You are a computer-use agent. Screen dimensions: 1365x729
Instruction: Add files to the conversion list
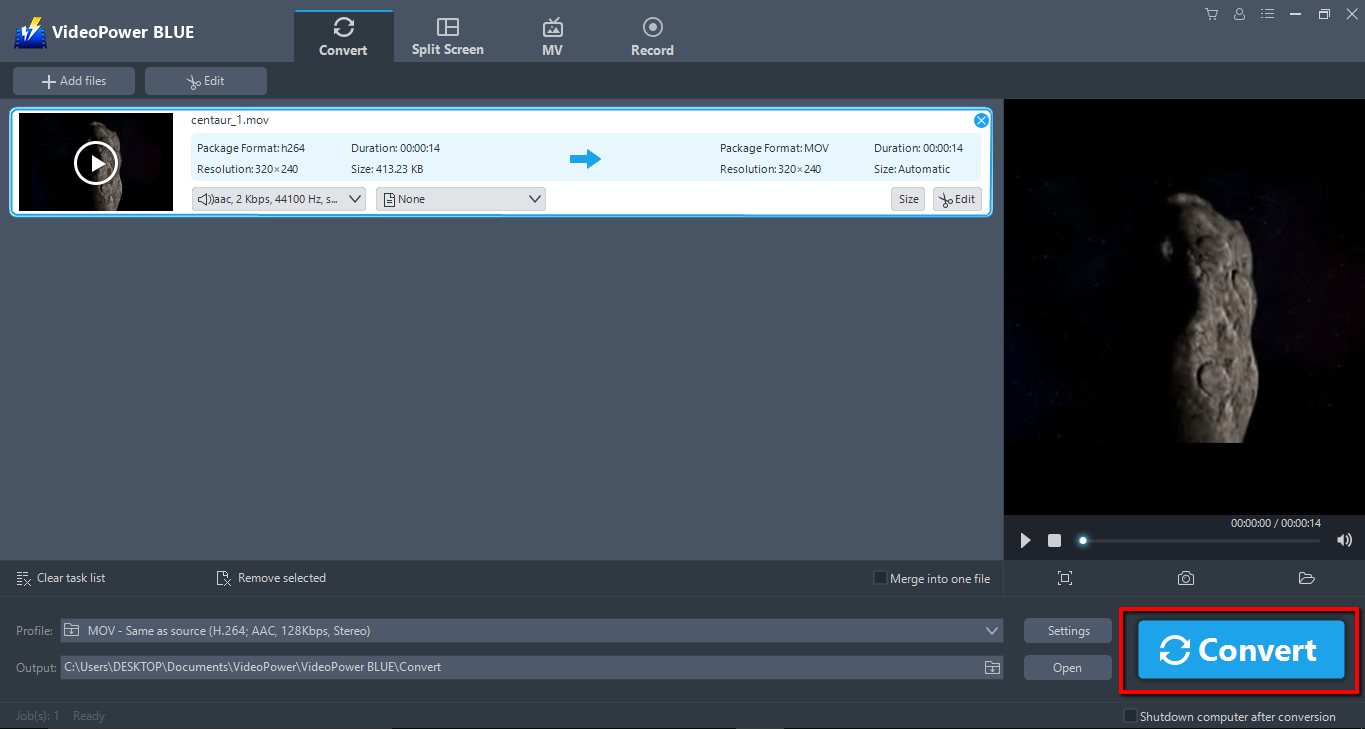(73, 81)
